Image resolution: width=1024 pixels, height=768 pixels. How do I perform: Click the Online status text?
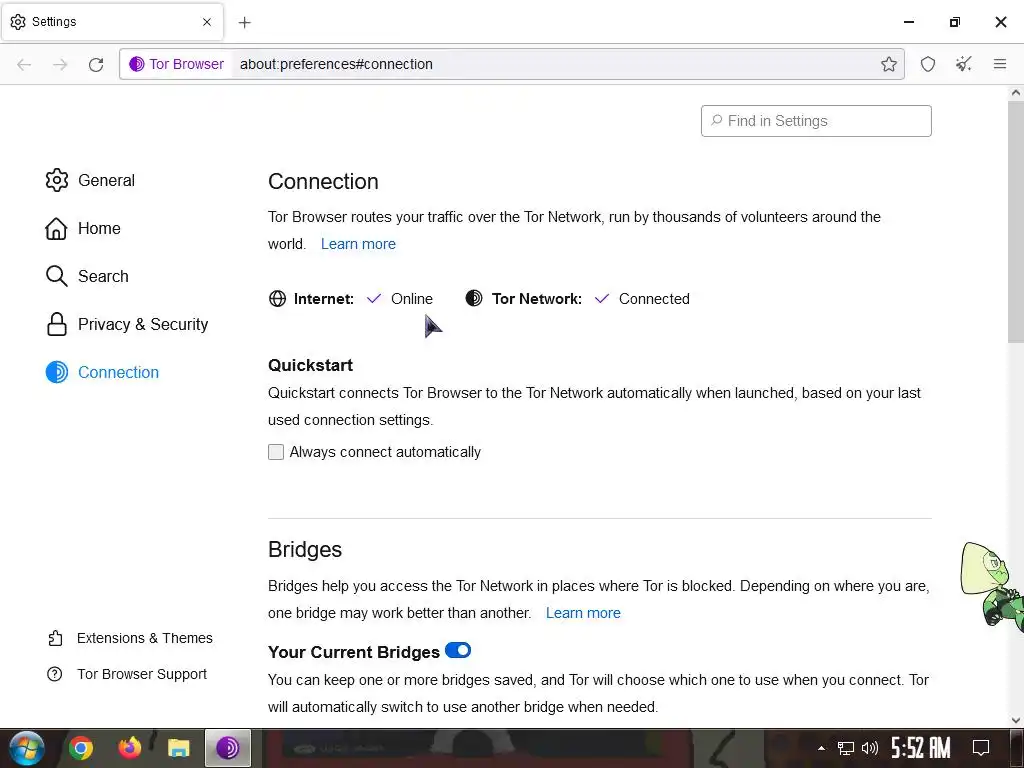pos(411,298)
